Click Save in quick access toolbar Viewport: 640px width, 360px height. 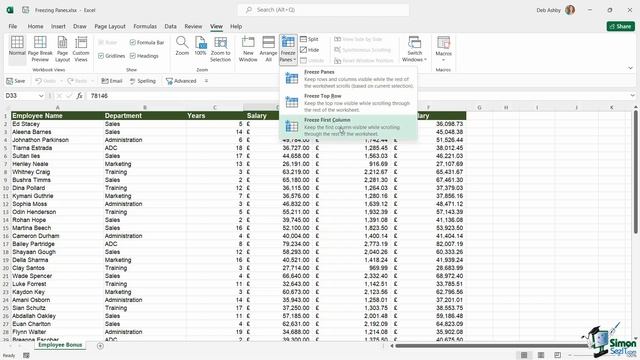pyautogui.click(x=16, y=81)
